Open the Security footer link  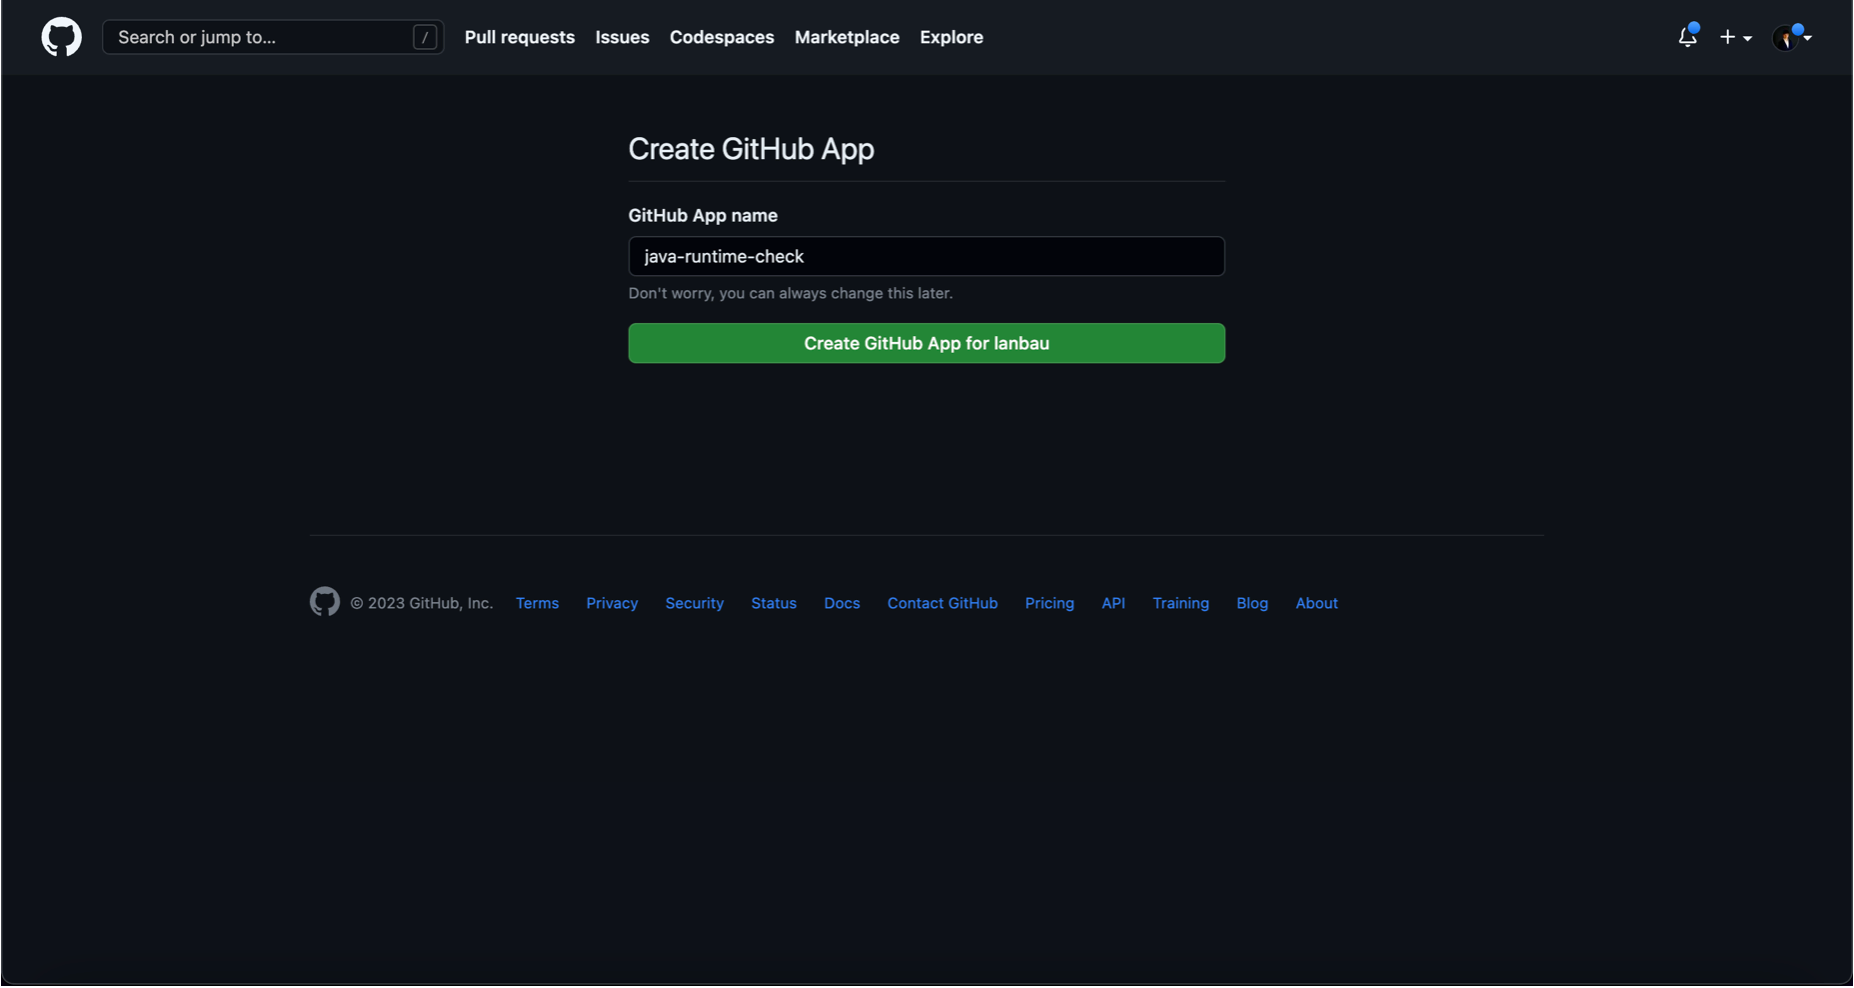pos(694,603)
